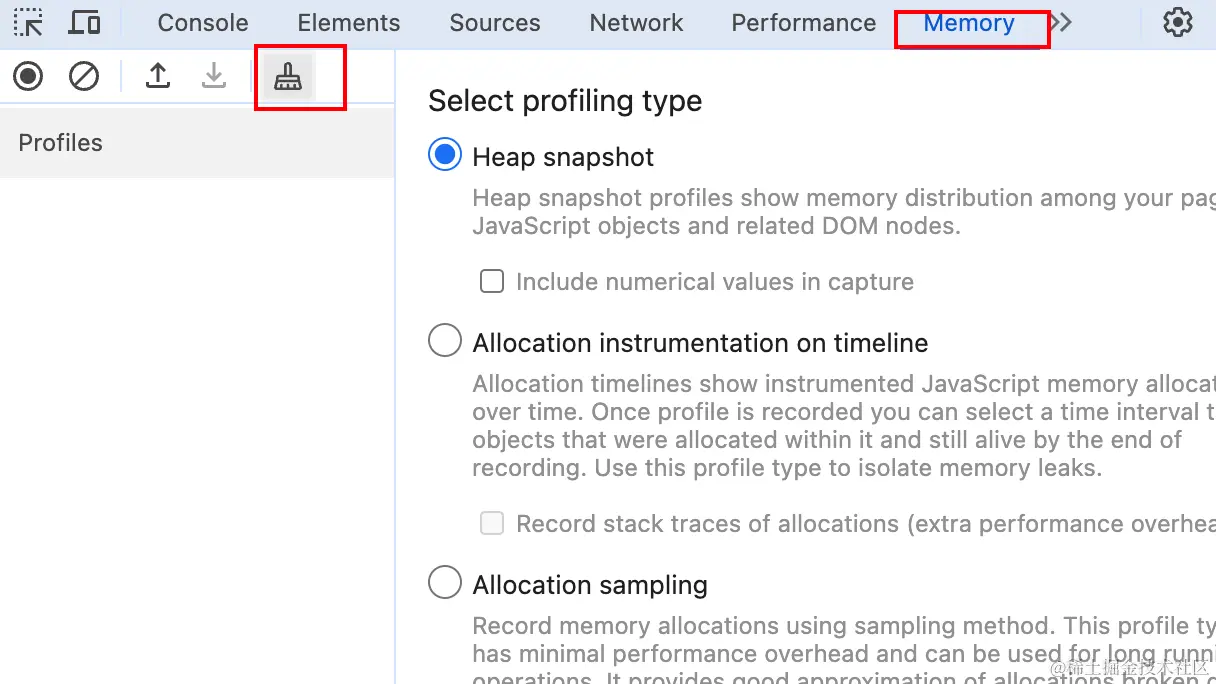1216x684 pixels.
Task: Click the collect garbage broom icon
Action: [288, 77]
